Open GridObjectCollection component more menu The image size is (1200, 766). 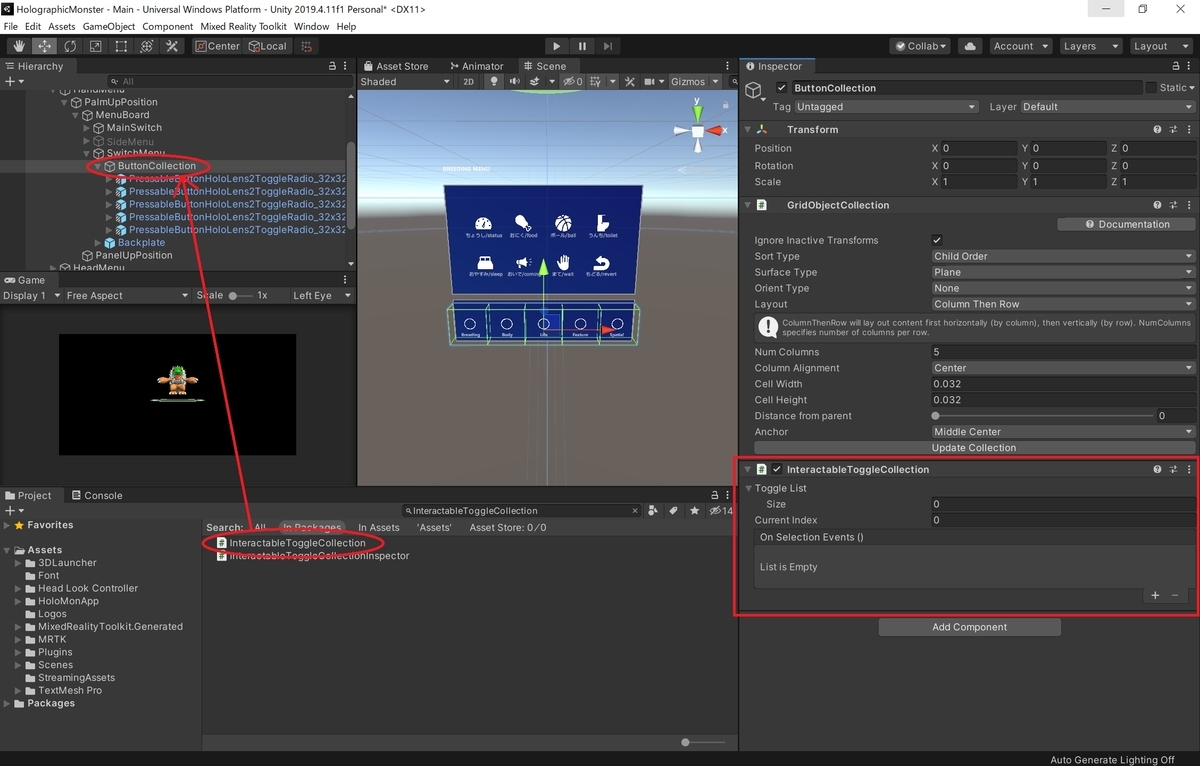coord(1189,205)
